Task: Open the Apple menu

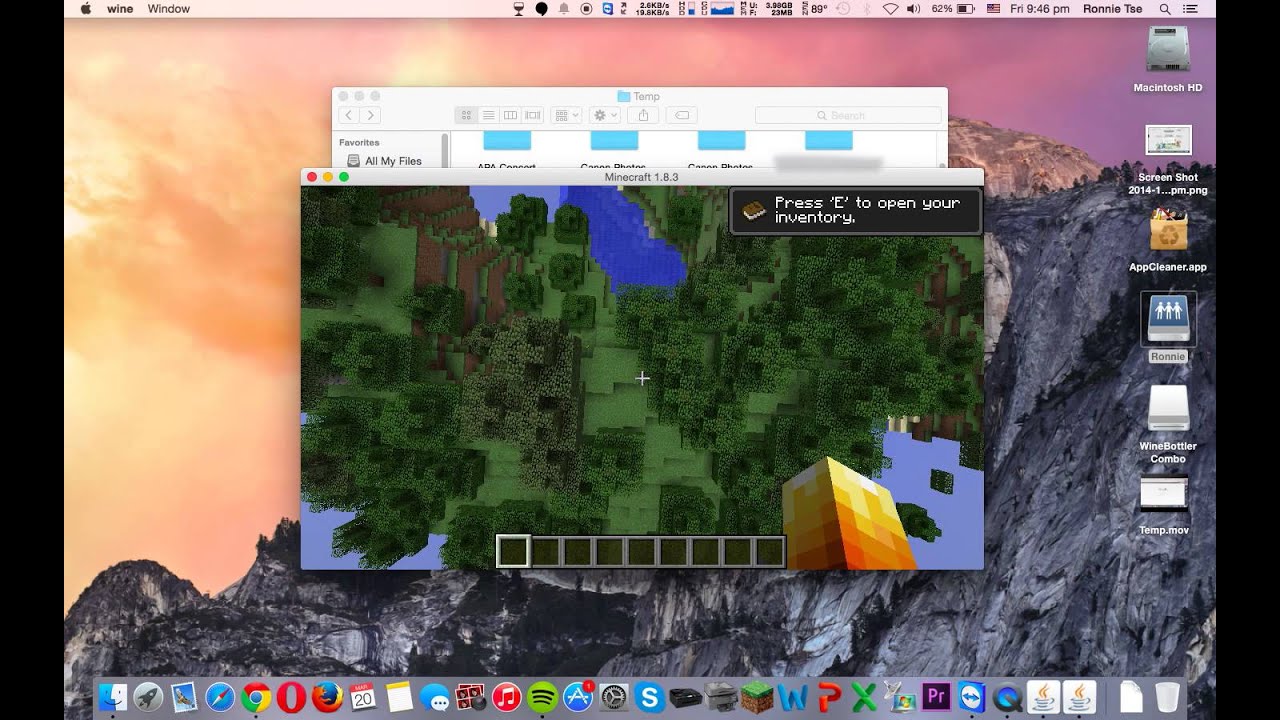Action: click(85, 9)
